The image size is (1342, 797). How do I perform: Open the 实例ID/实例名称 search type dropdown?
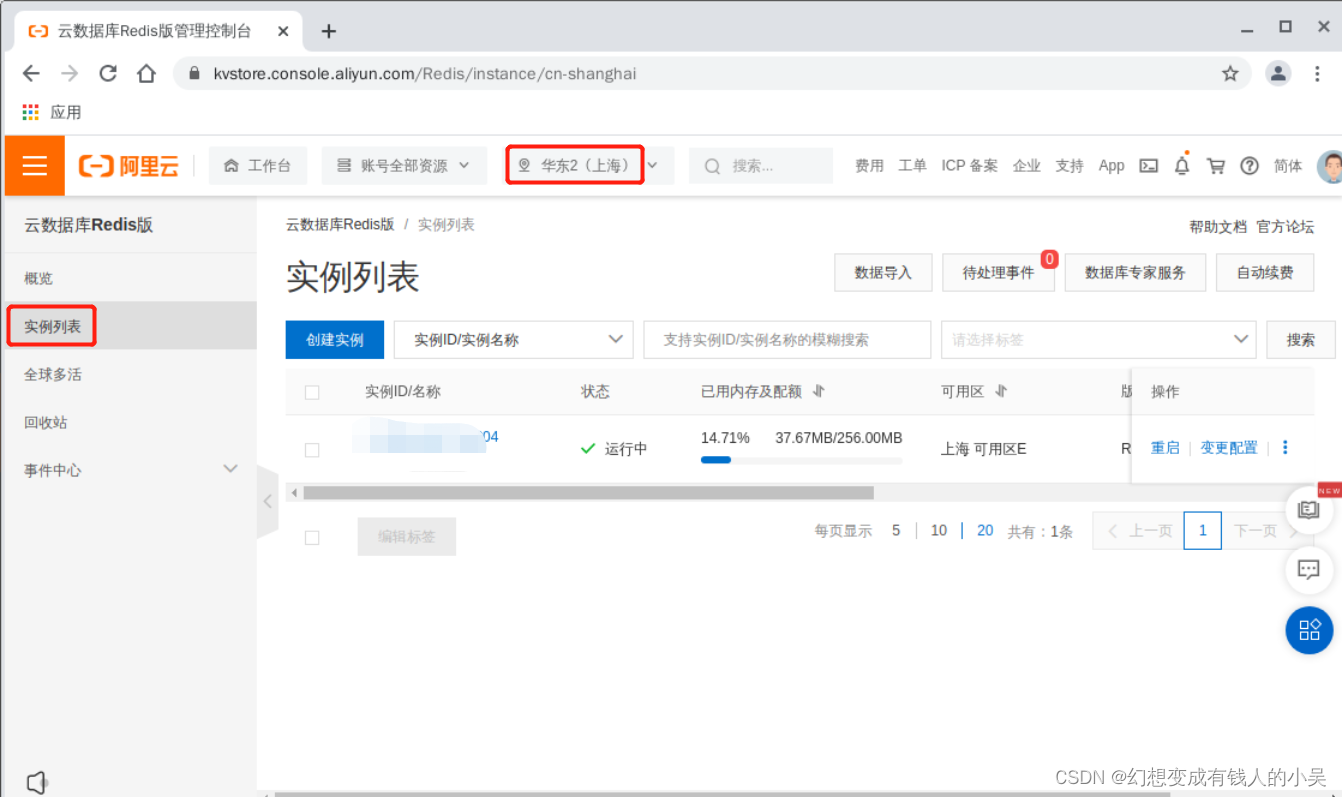click(x=514, y=340)
